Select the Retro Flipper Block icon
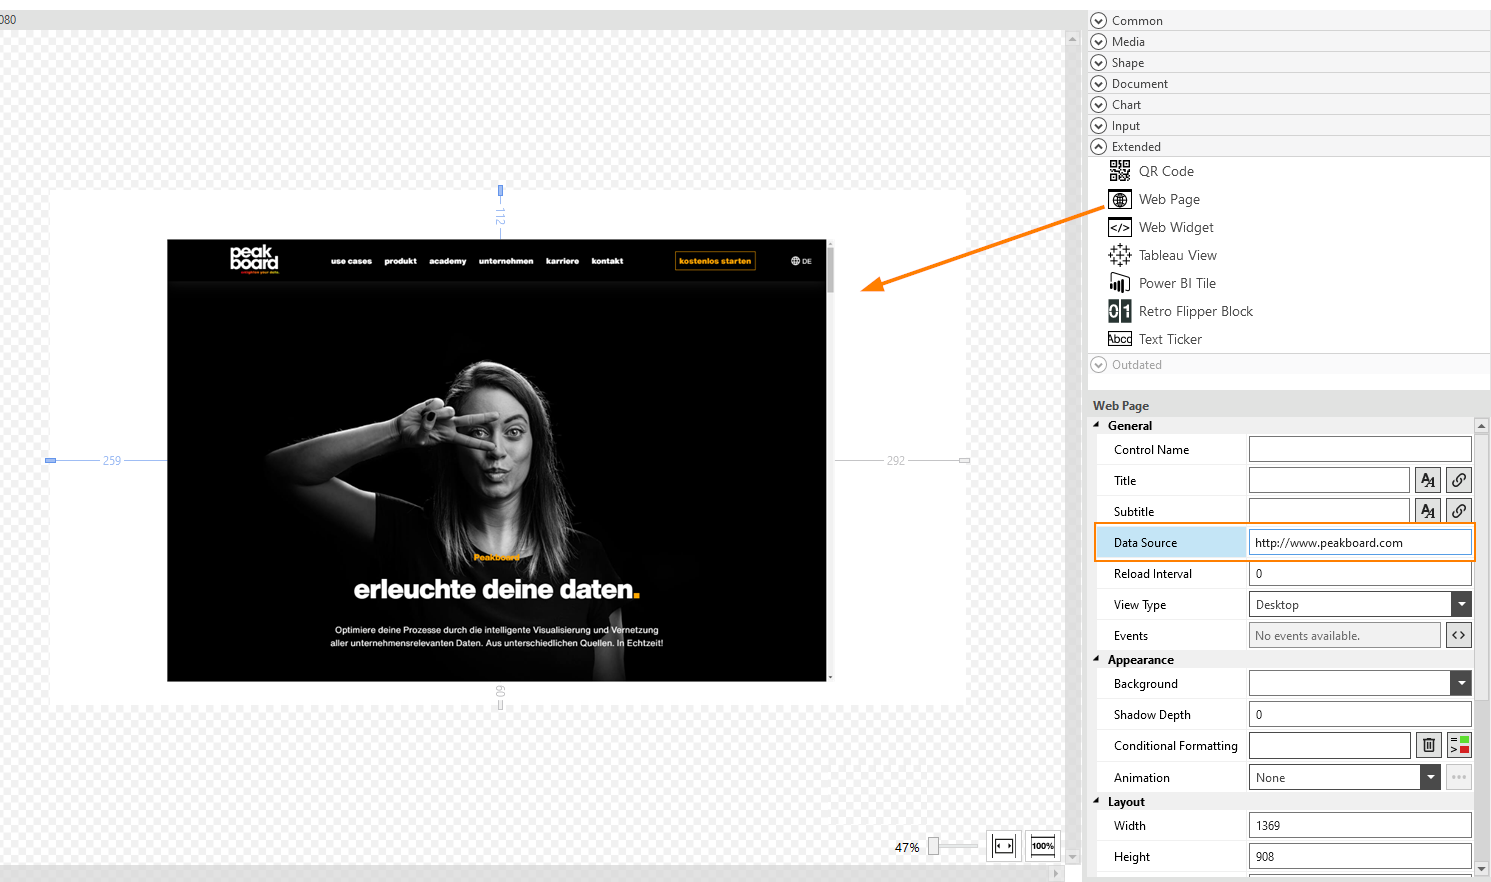 [1120, 311]
